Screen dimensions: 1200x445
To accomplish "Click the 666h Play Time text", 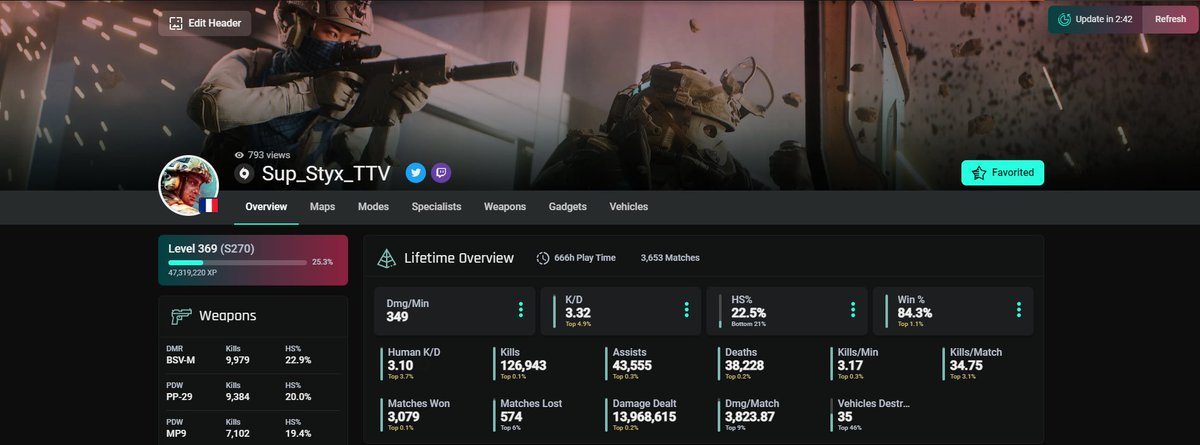I will click(585, 258).
